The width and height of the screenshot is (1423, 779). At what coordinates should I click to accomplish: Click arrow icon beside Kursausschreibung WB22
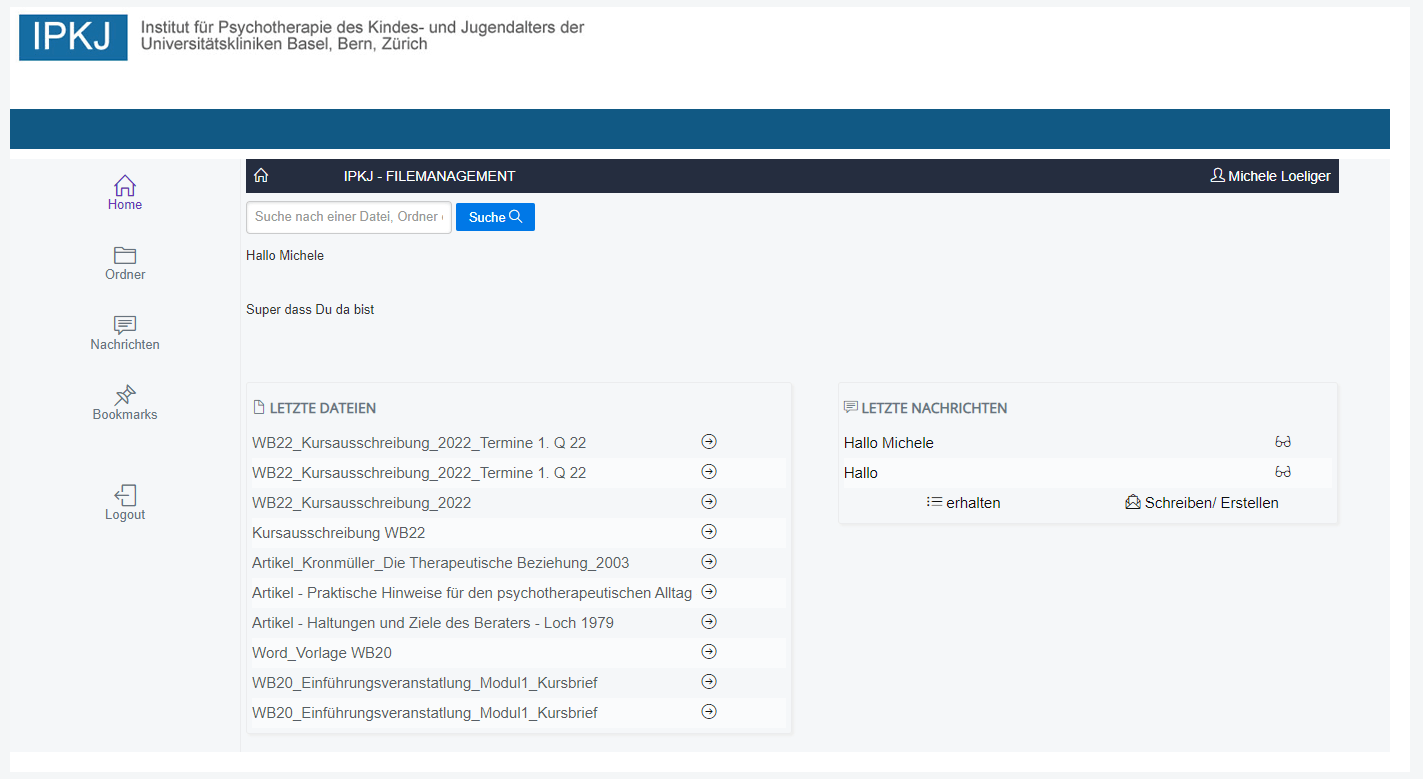click(709, 532)
